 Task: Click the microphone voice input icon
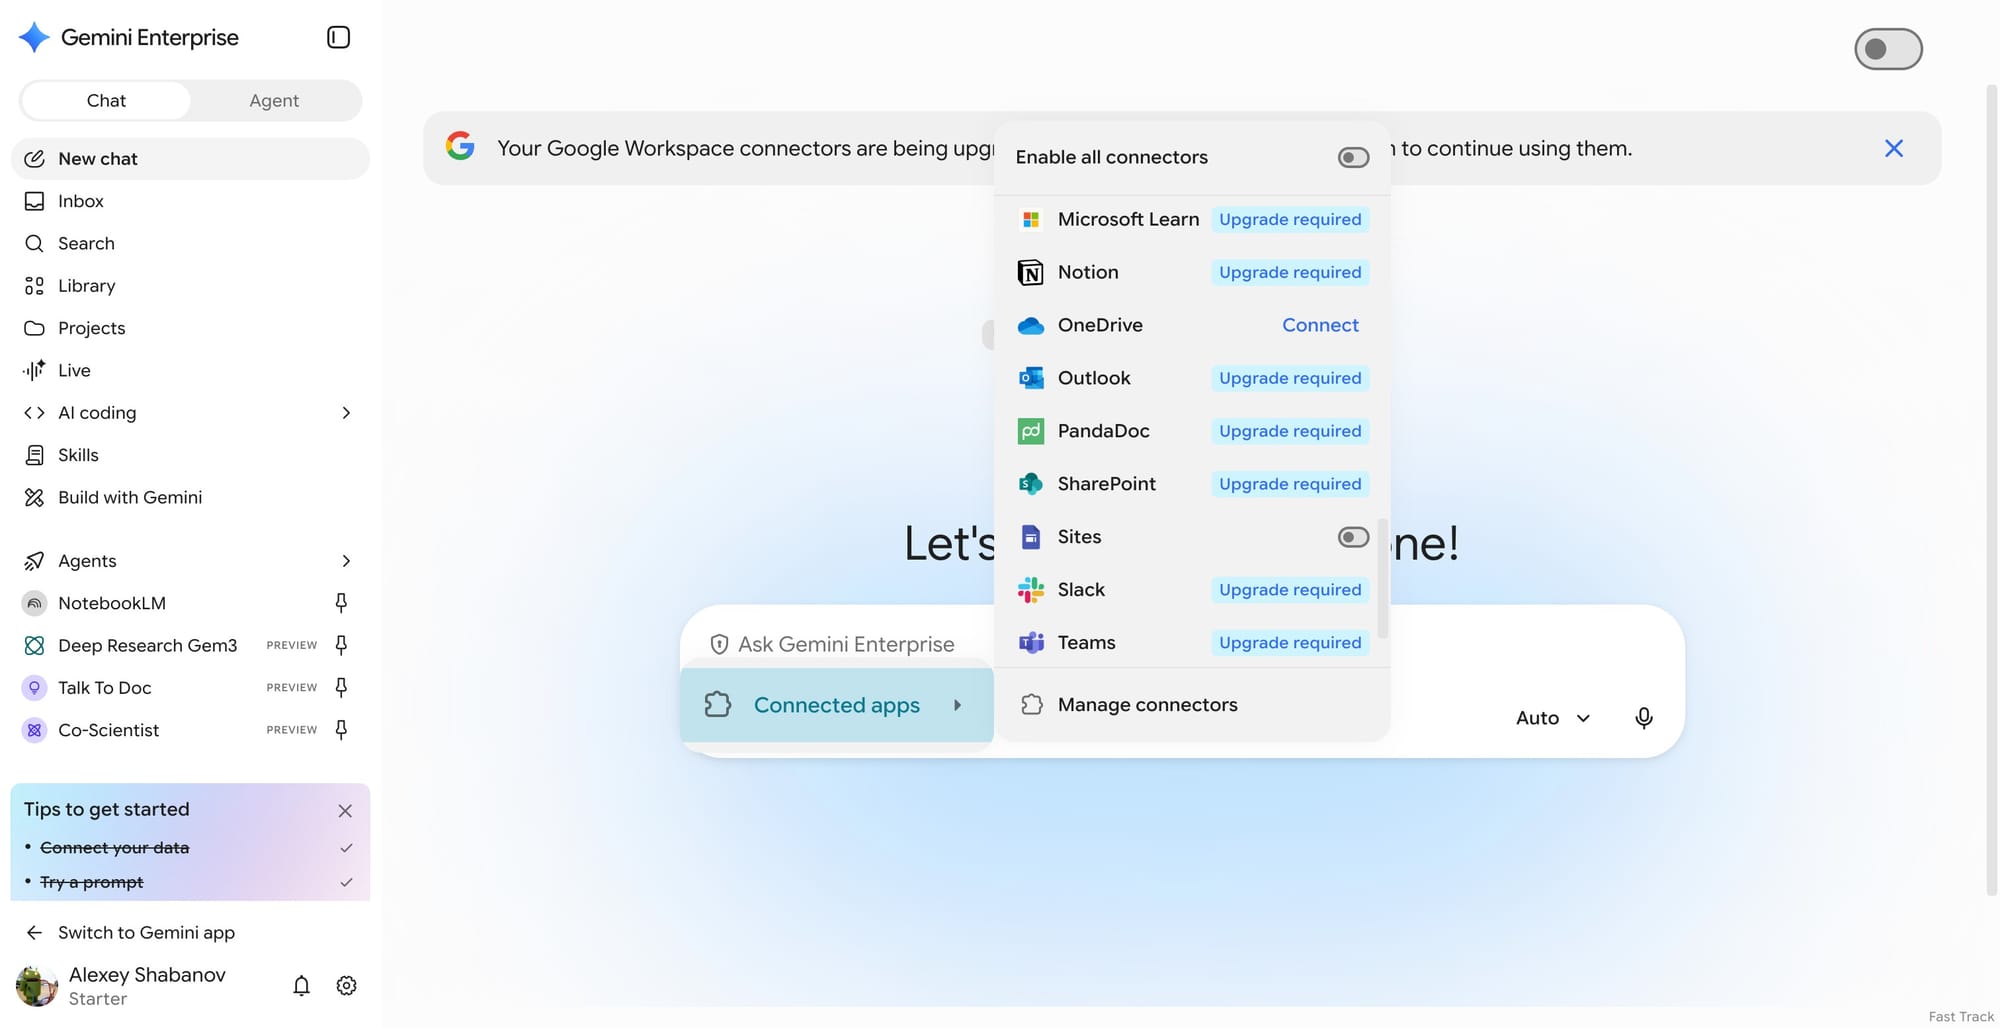coord(1644,718)
